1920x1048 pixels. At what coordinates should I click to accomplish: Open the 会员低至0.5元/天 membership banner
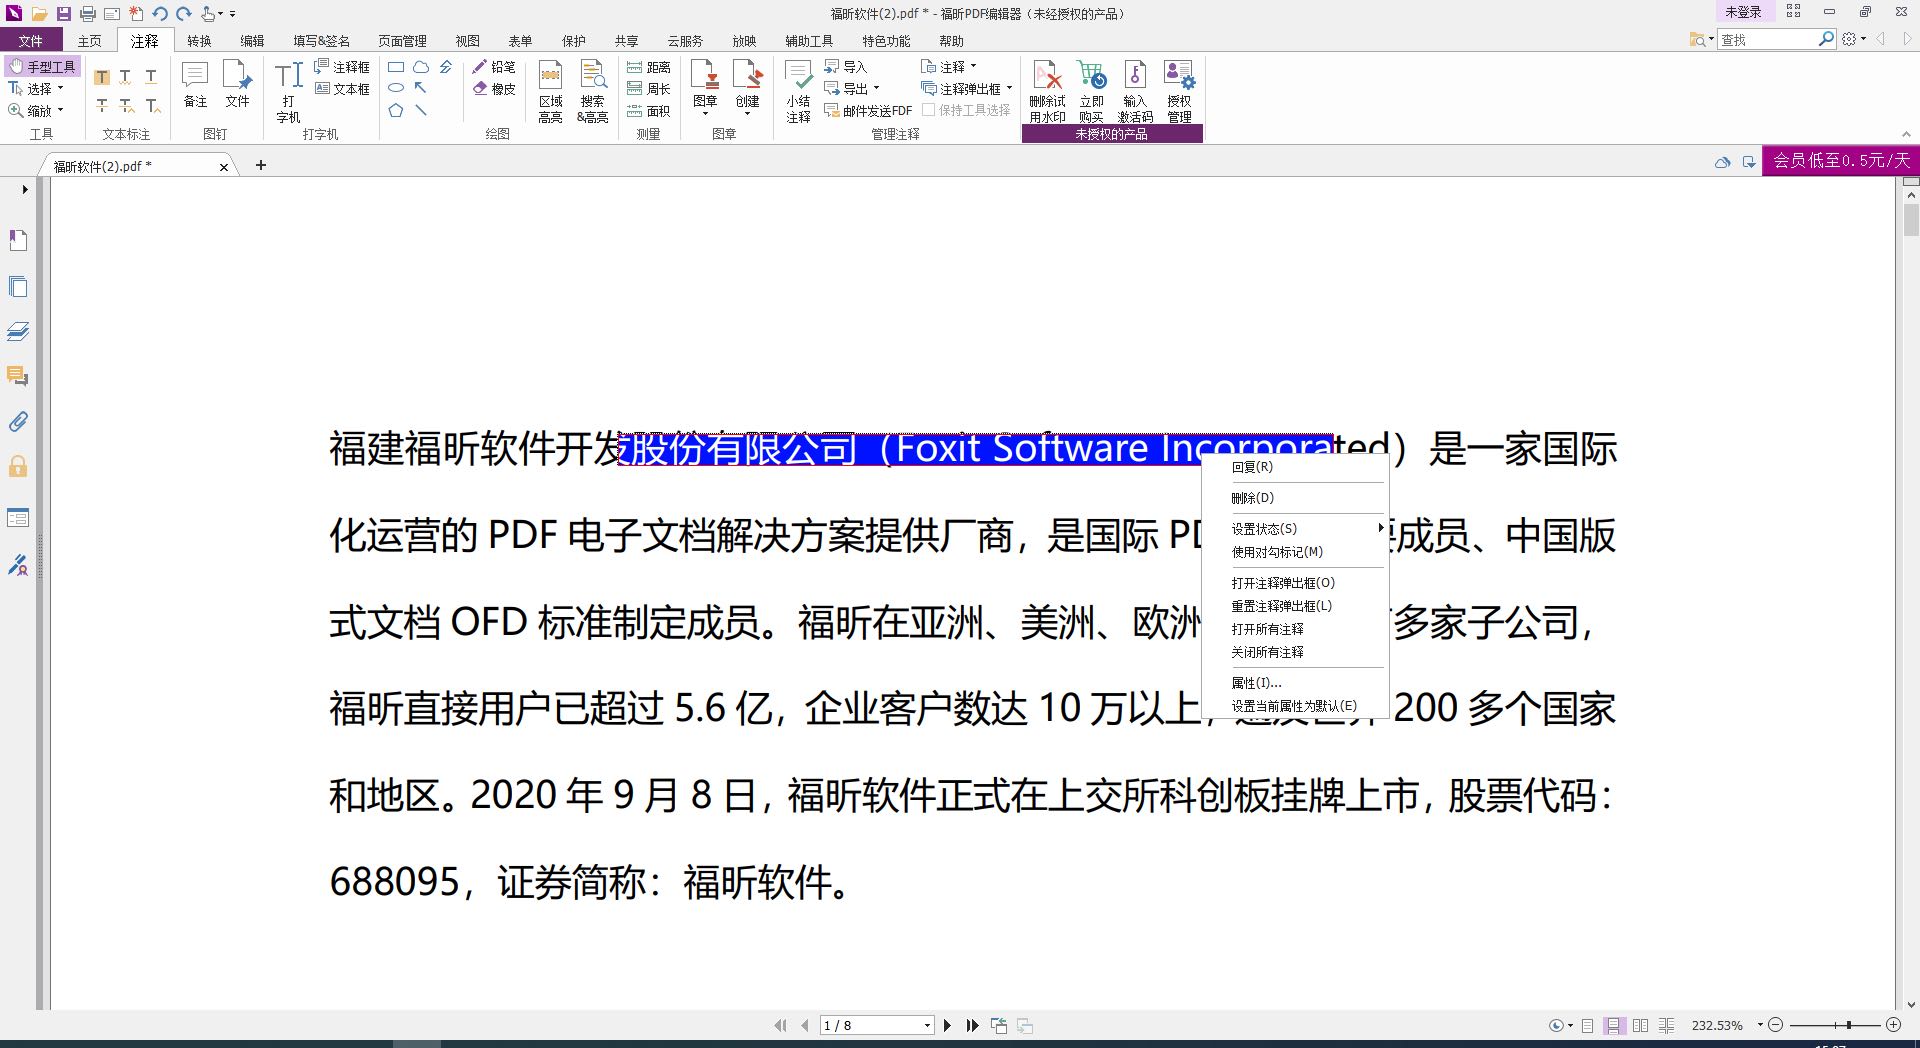coord(1842,160)
